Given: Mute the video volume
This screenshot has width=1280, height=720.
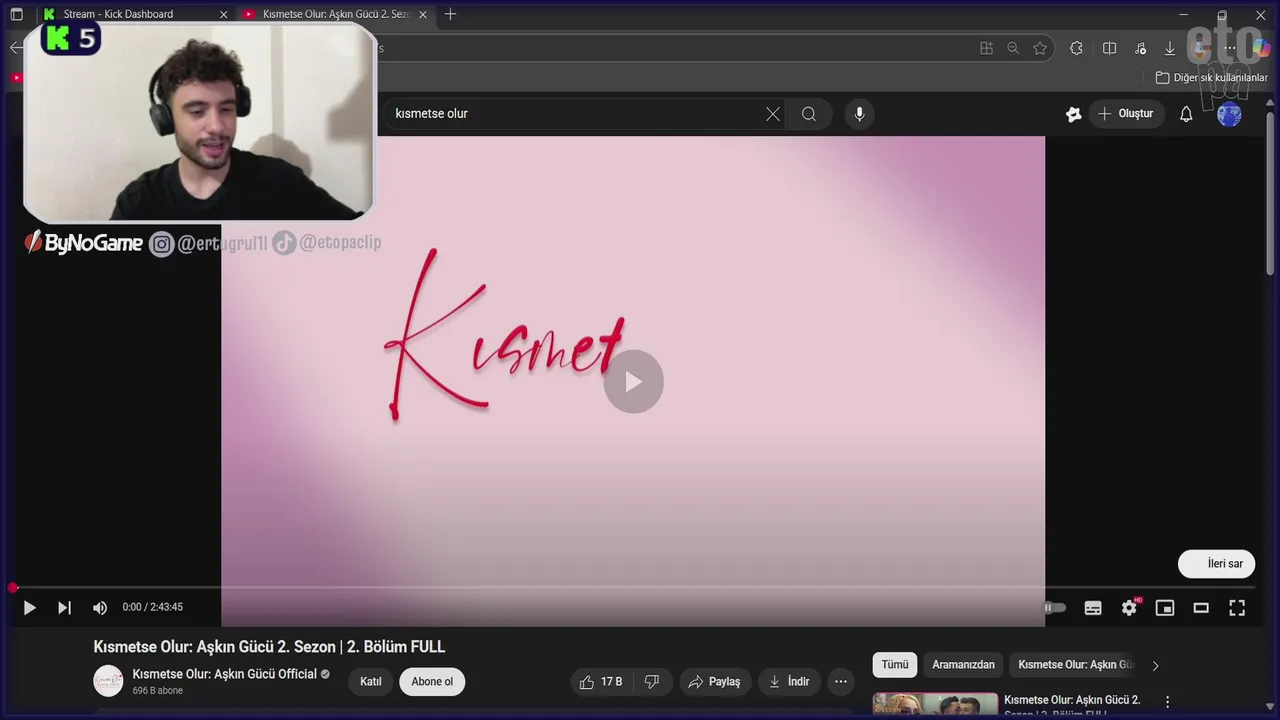Looking at the screenshot, I should (100, 607).
